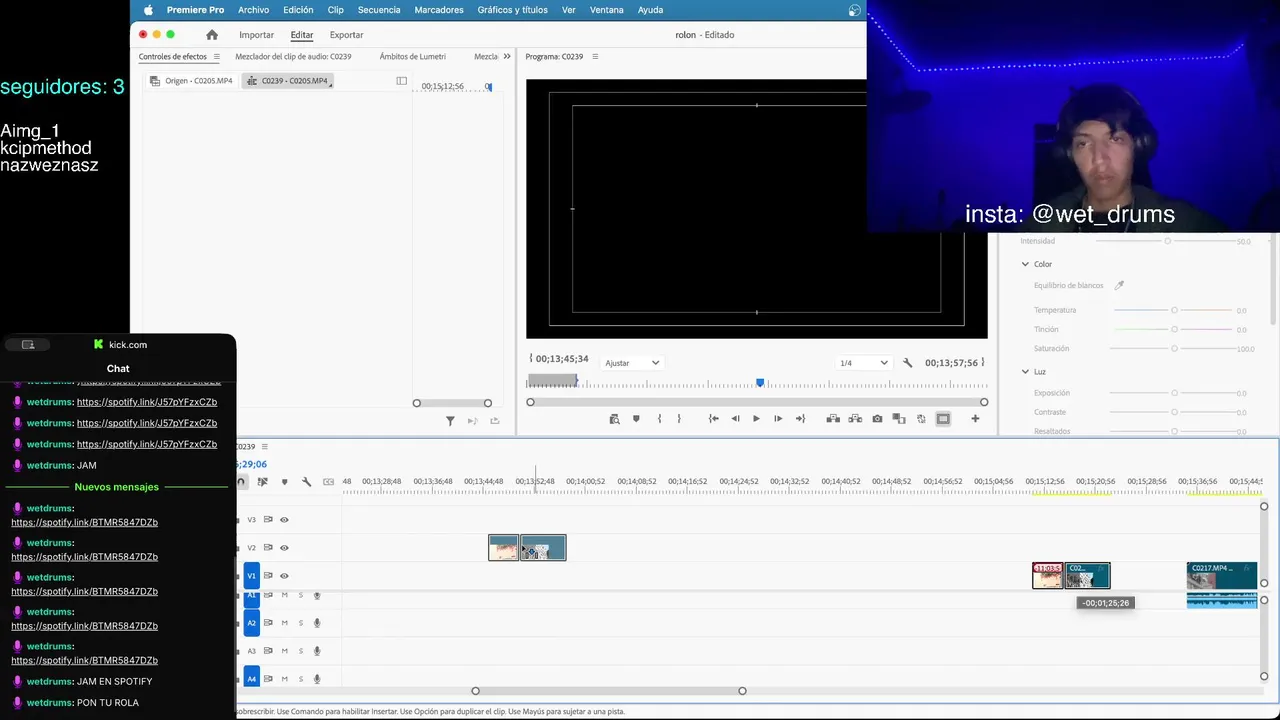Viewport: 1280px width, 720px height.
Task: Toggle Linked Selection in timeline
Action: click(x=262, y=482)
